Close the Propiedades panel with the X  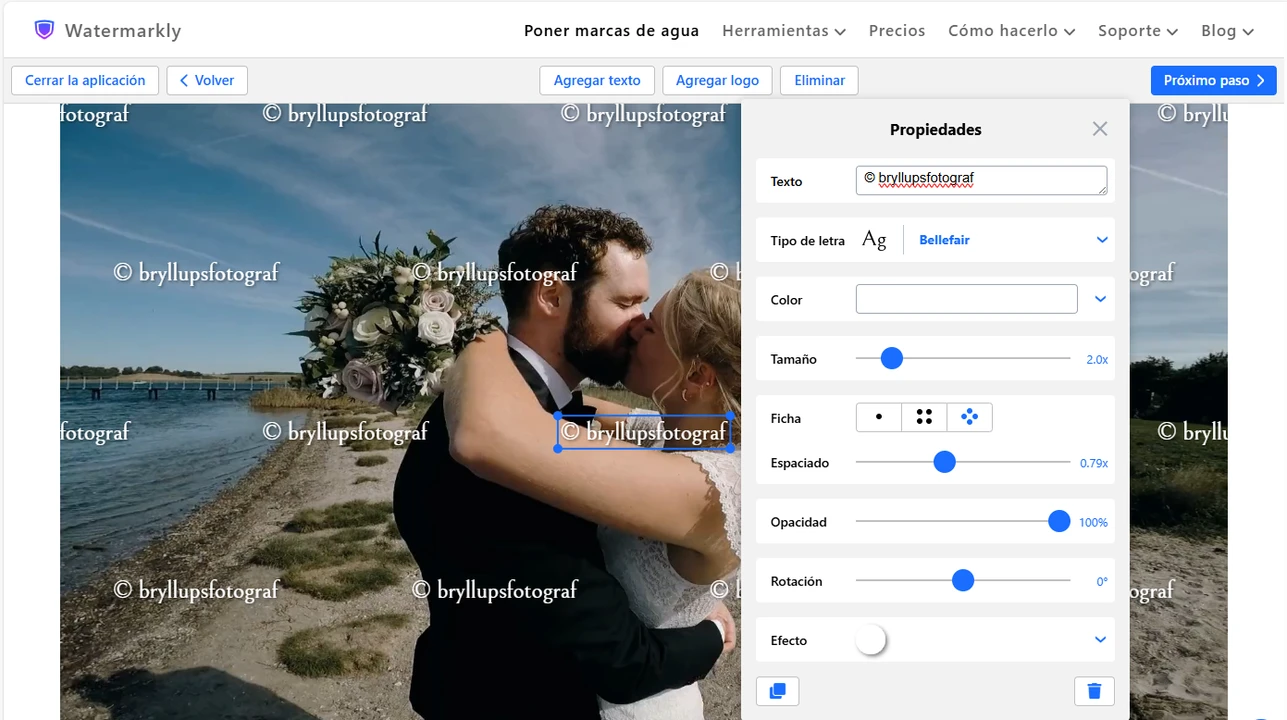click(1100, 129)
